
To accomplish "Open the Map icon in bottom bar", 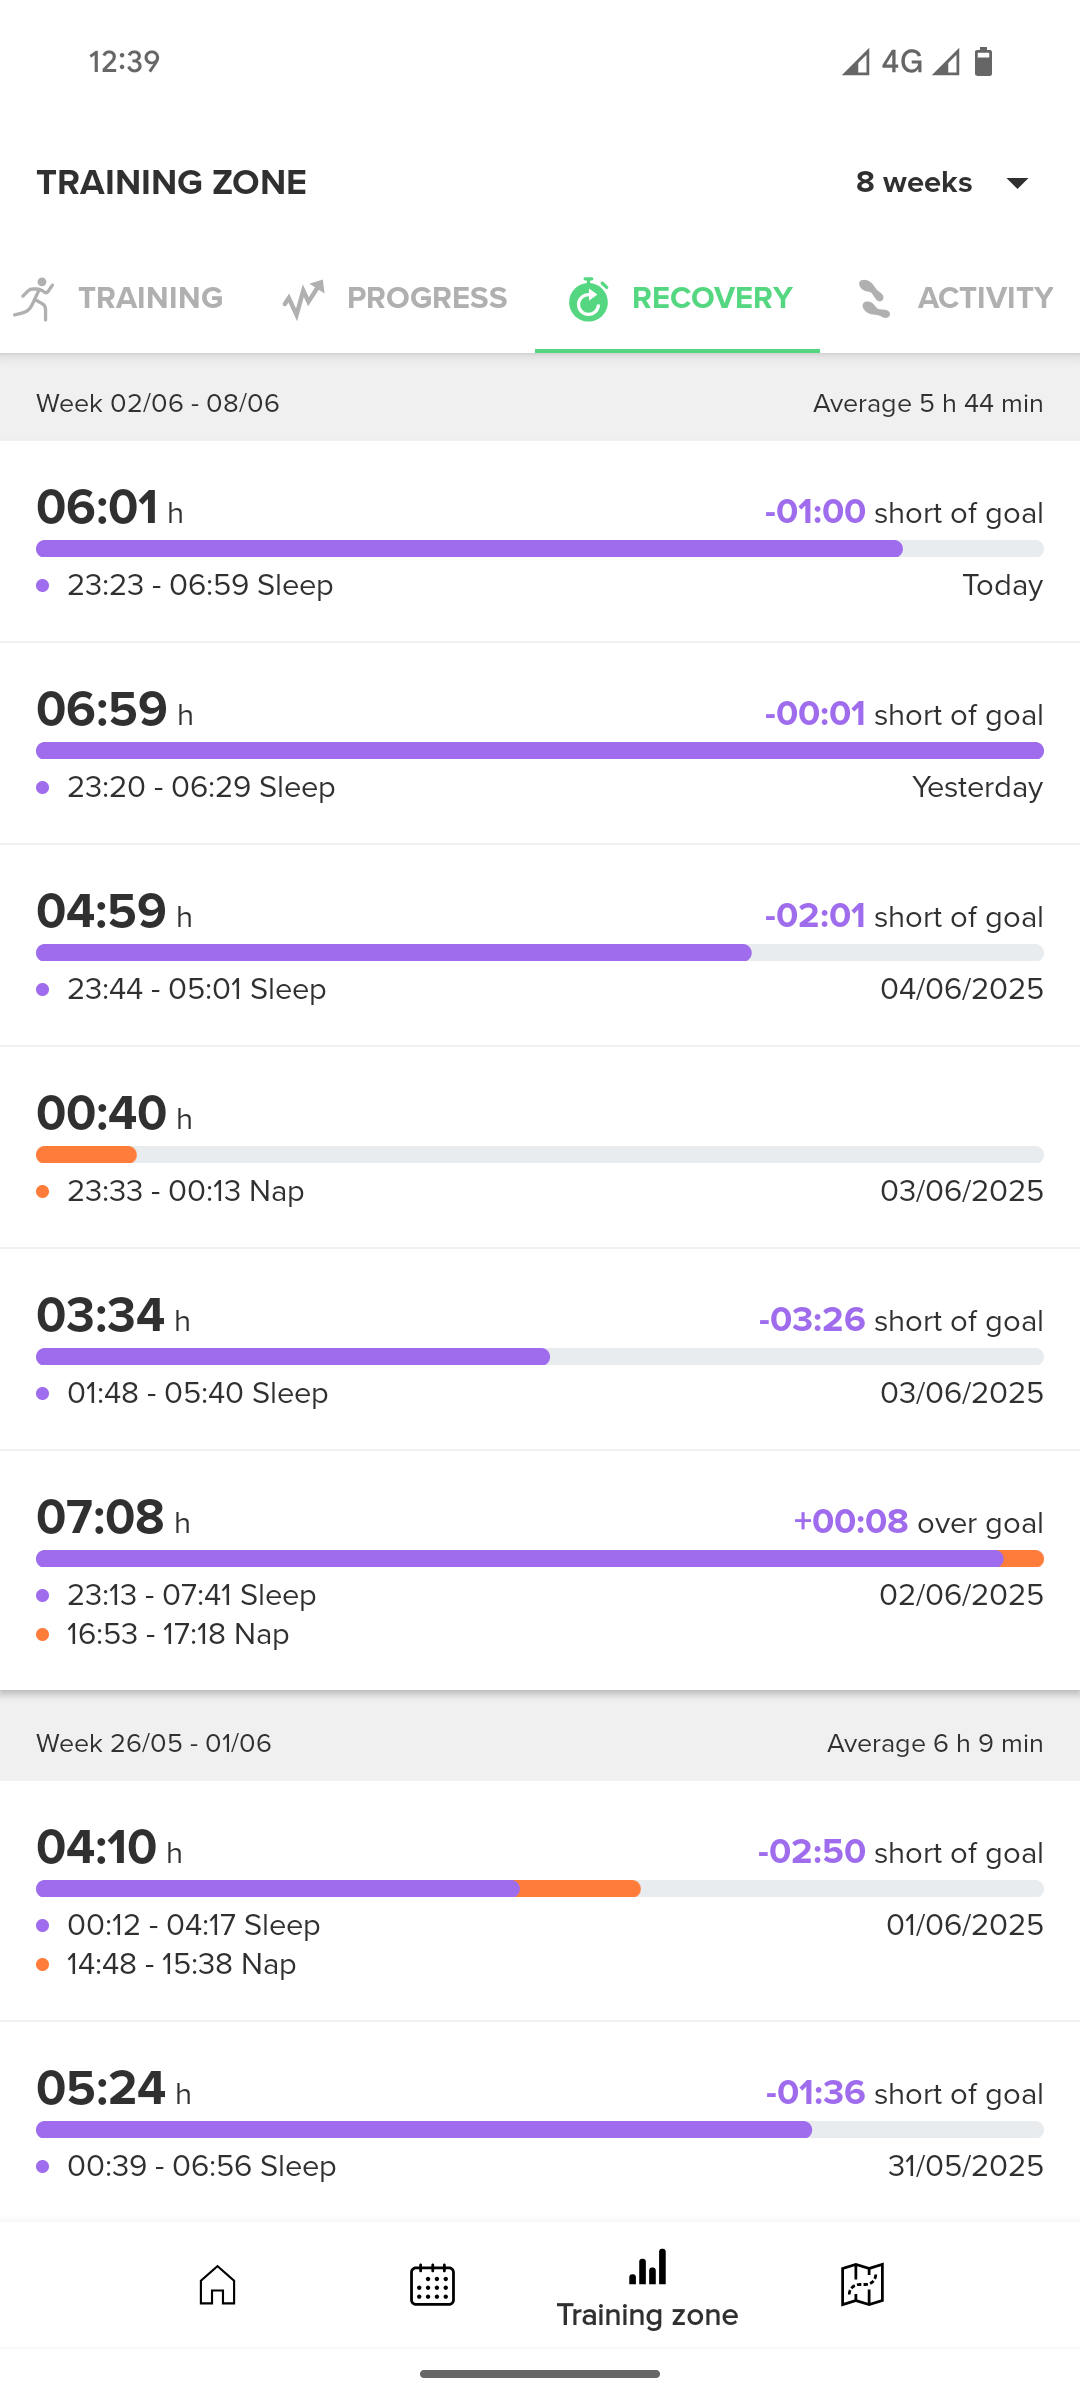I will (x=862, y=2285).
